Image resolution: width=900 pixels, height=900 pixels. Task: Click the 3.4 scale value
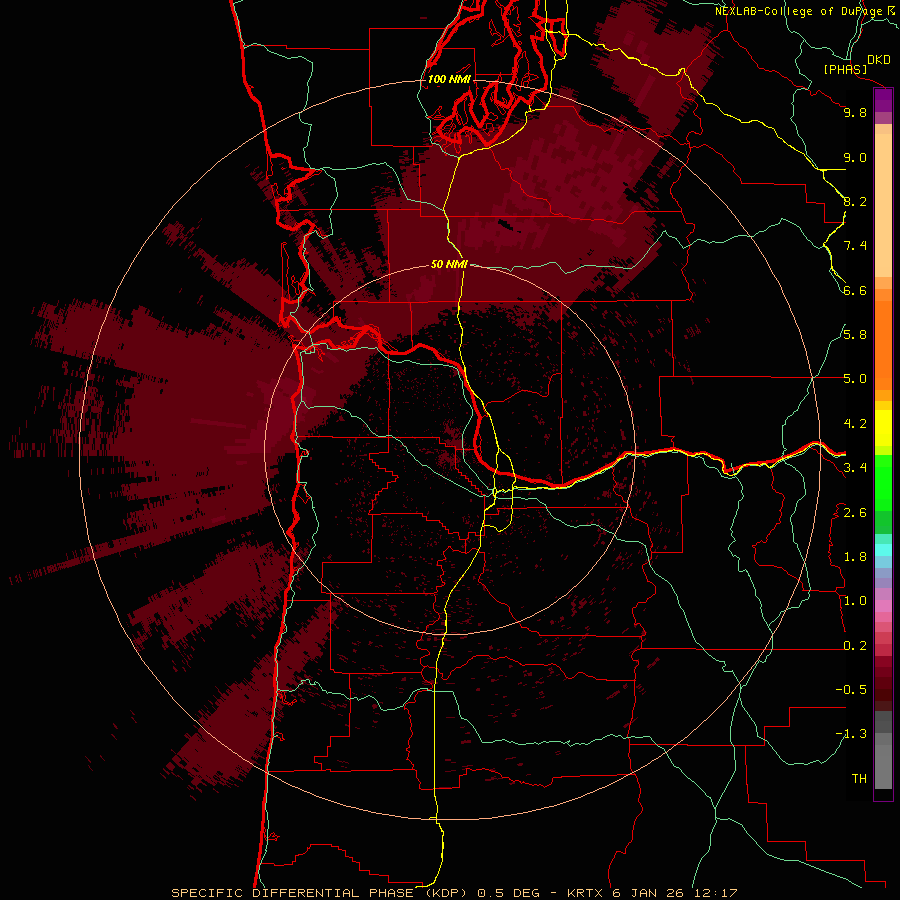tap(855, 468)
